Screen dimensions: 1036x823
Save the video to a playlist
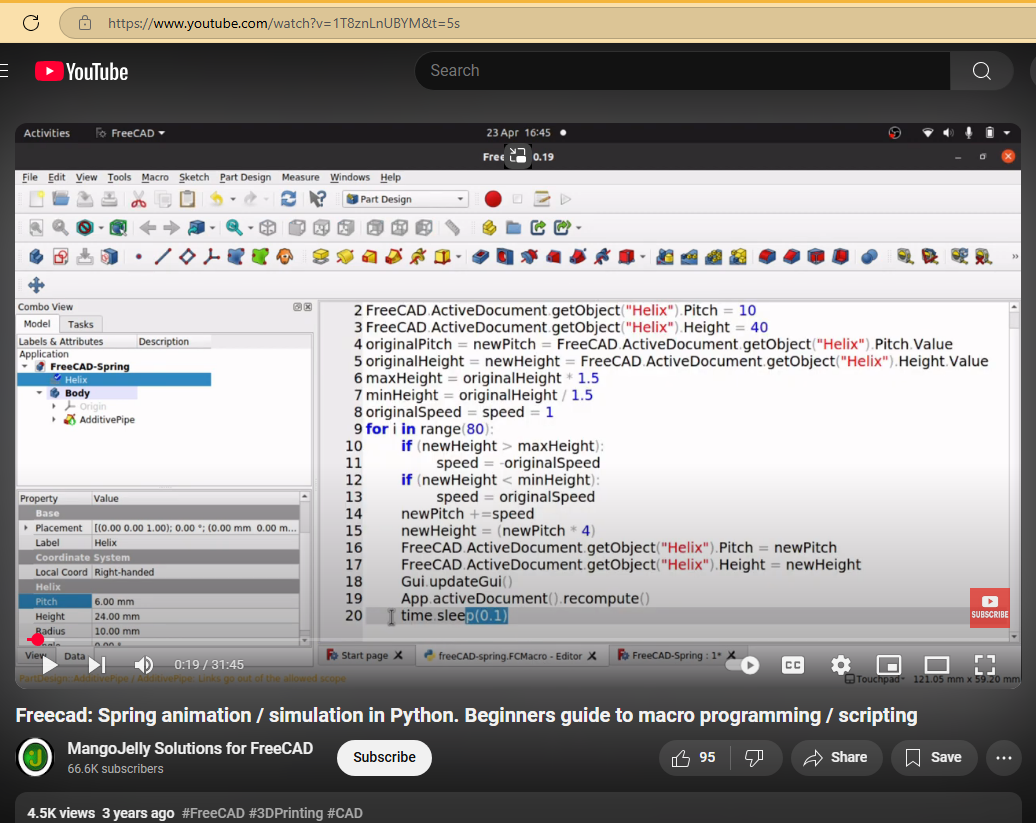(933, 758)
